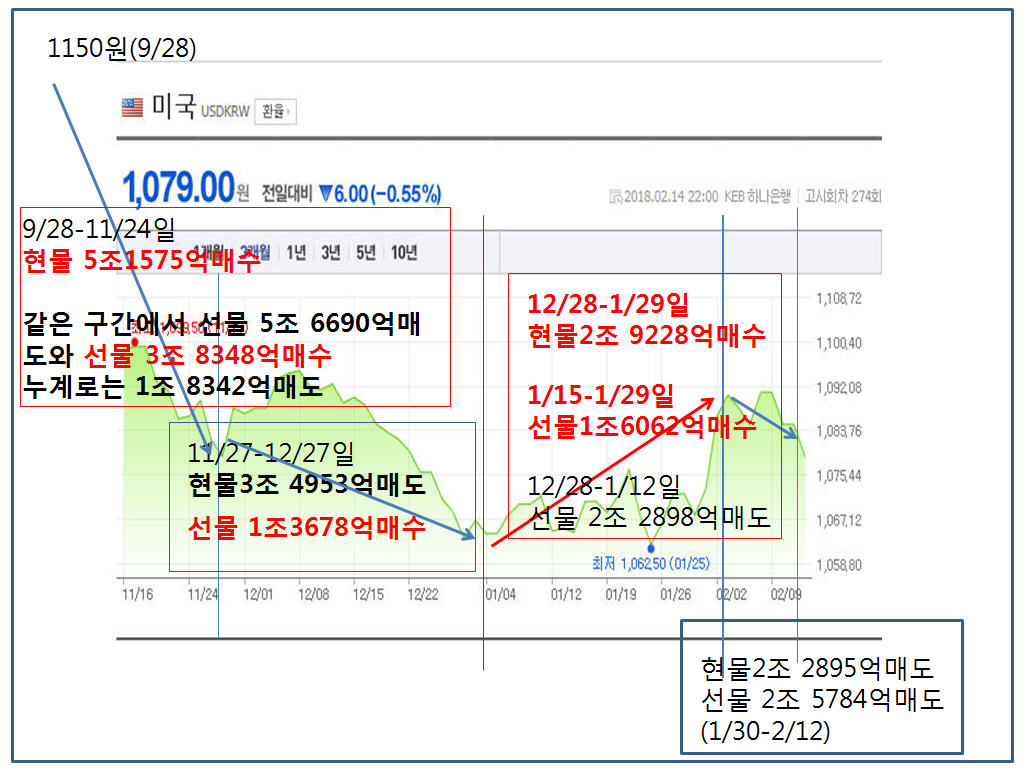Click the 12/15 date on the x-axis
The image size is (1036, 770).
click(x=370, y=594)
